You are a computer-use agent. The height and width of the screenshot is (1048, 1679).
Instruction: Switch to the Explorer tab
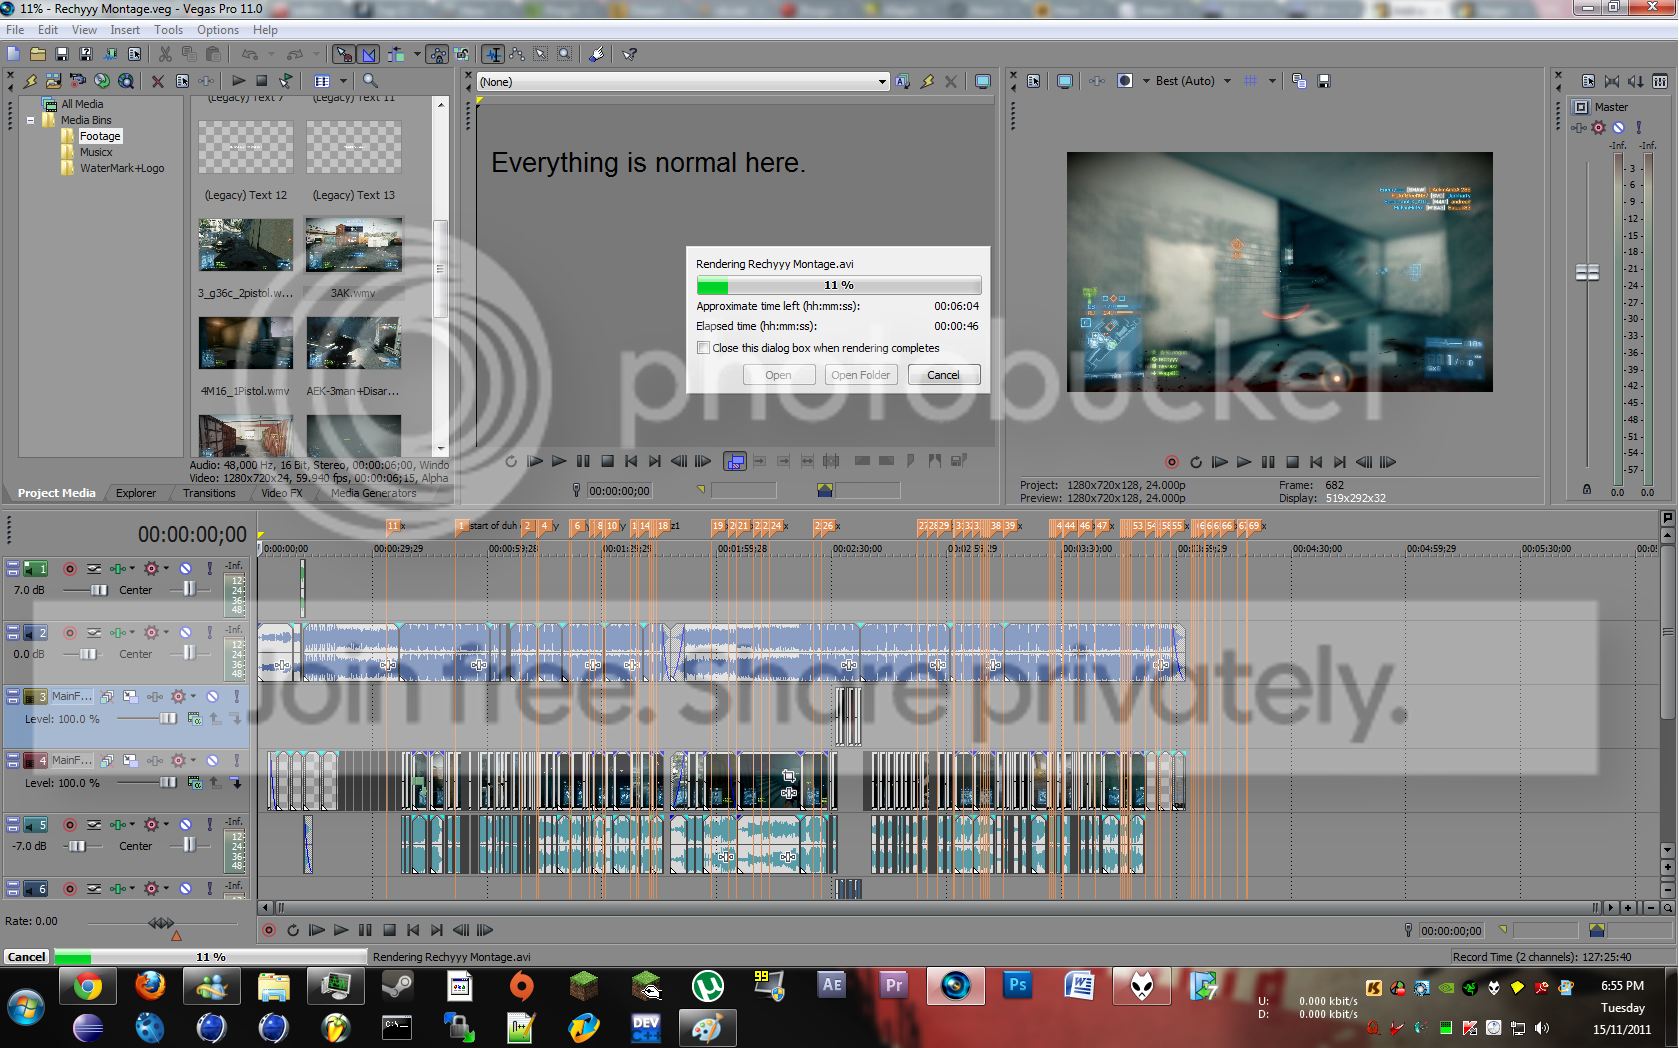coord(136,493)
